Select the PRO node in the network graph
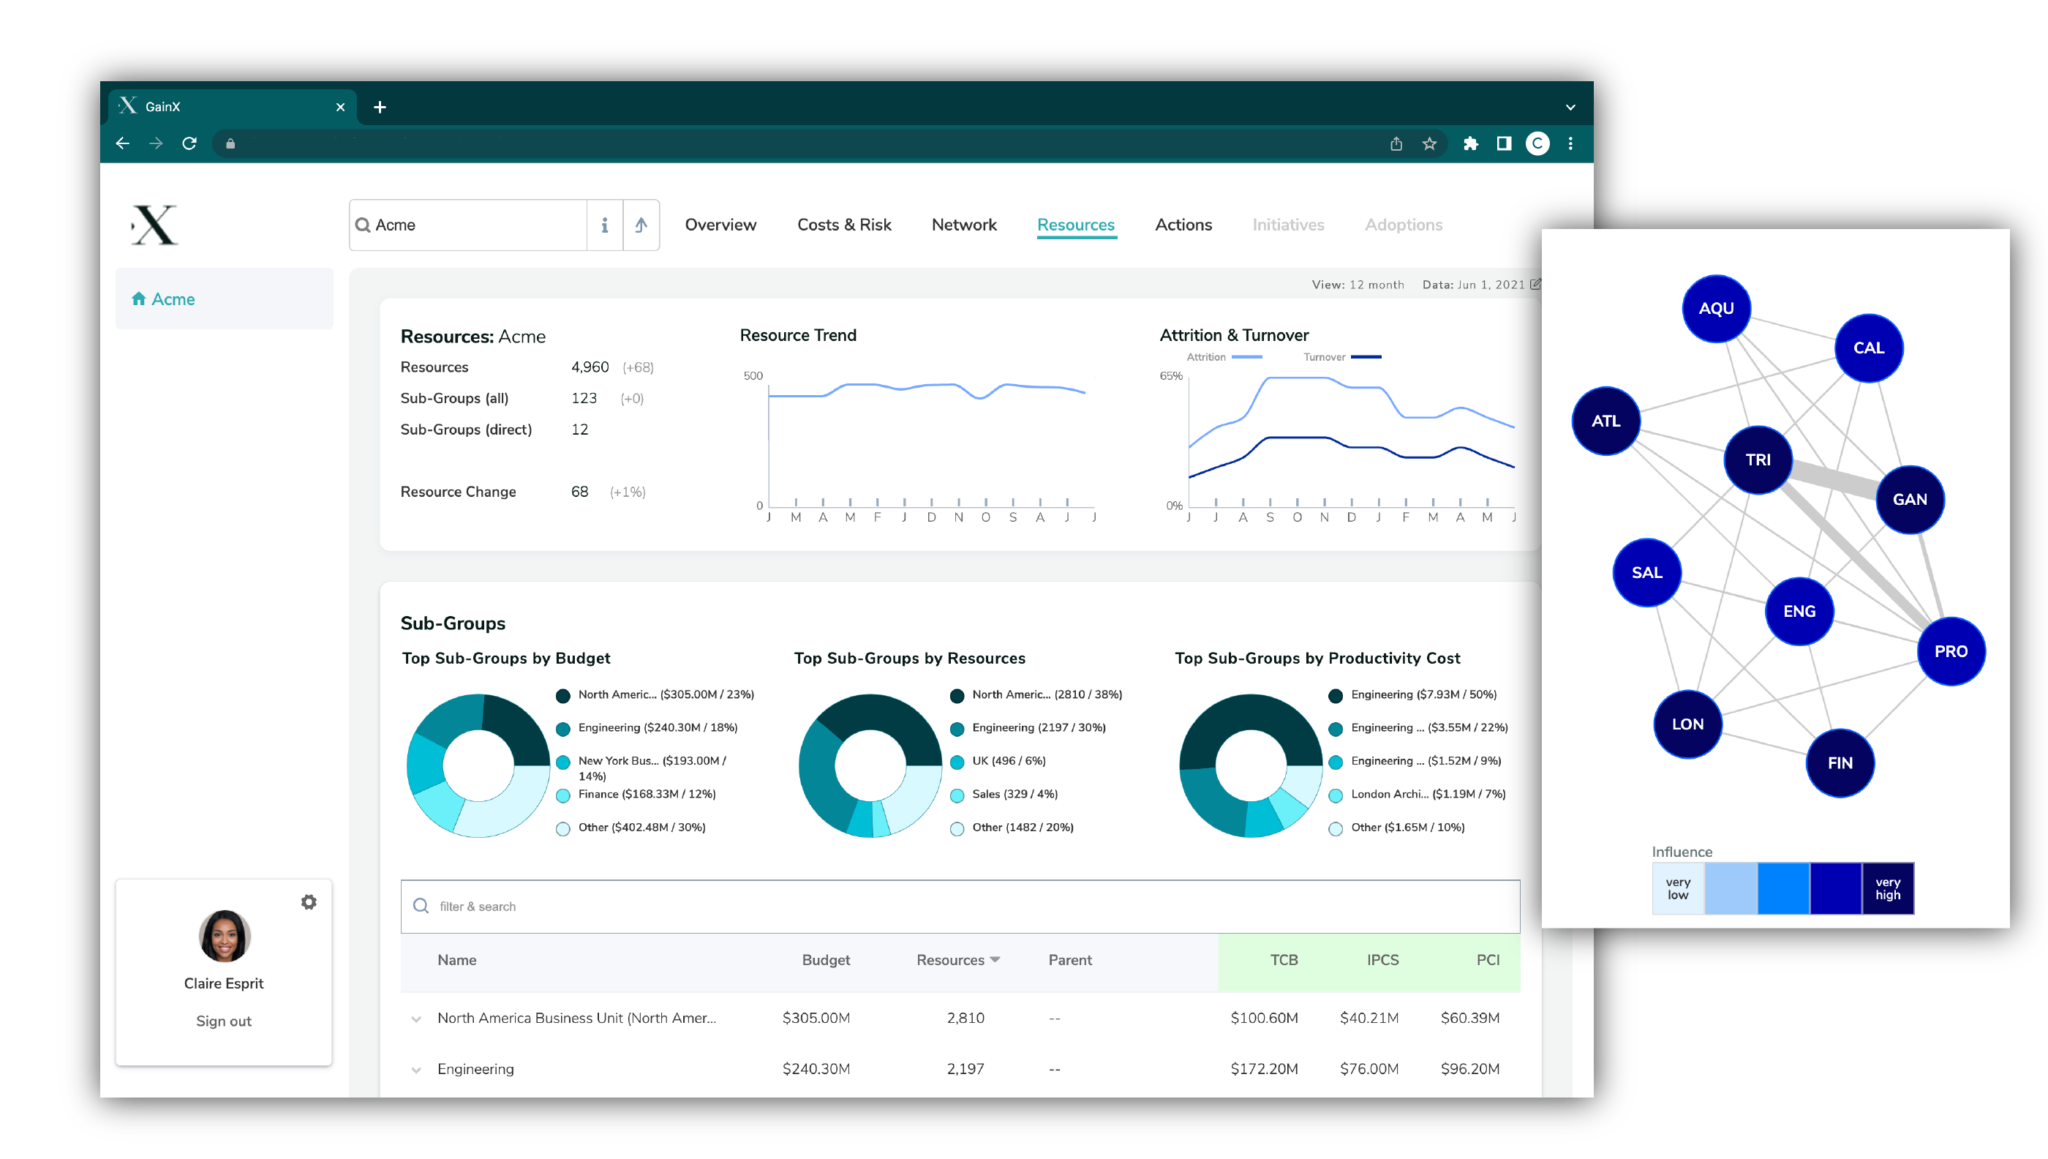Viewport: 2048px width, 1159px height. pos(1950,650)
